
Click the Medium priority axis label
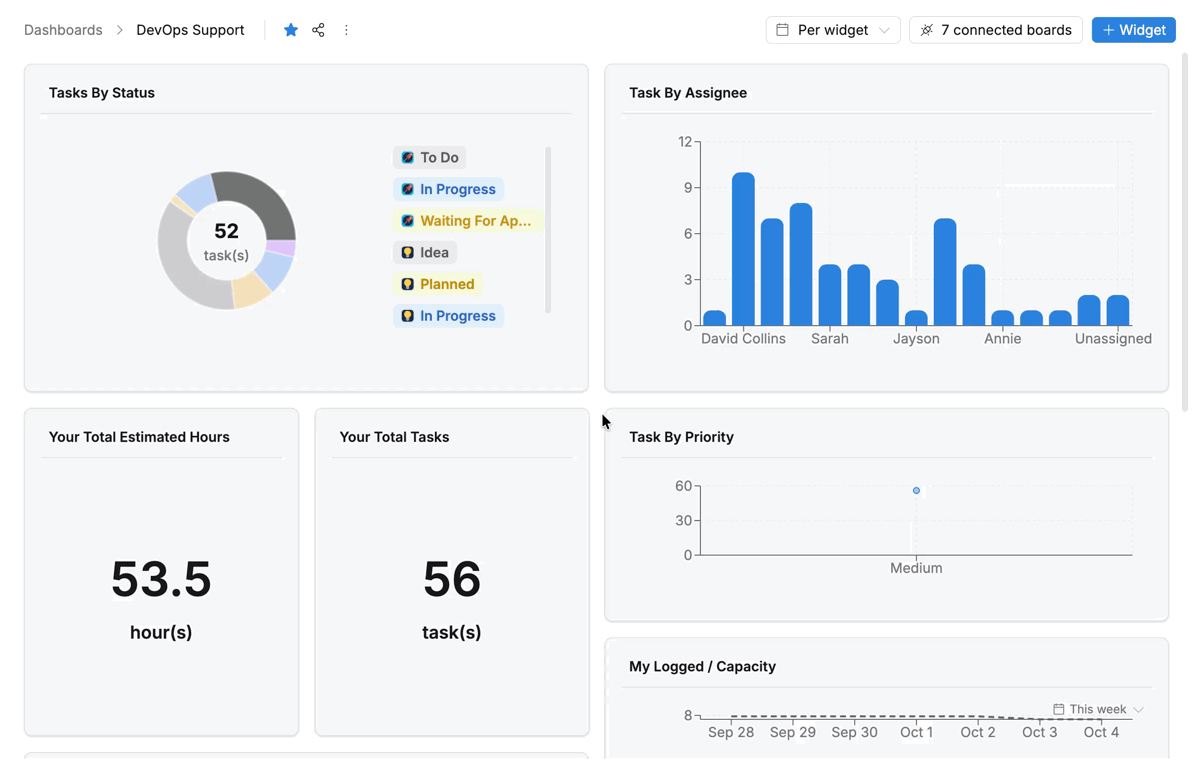click(x=916, y=568)
